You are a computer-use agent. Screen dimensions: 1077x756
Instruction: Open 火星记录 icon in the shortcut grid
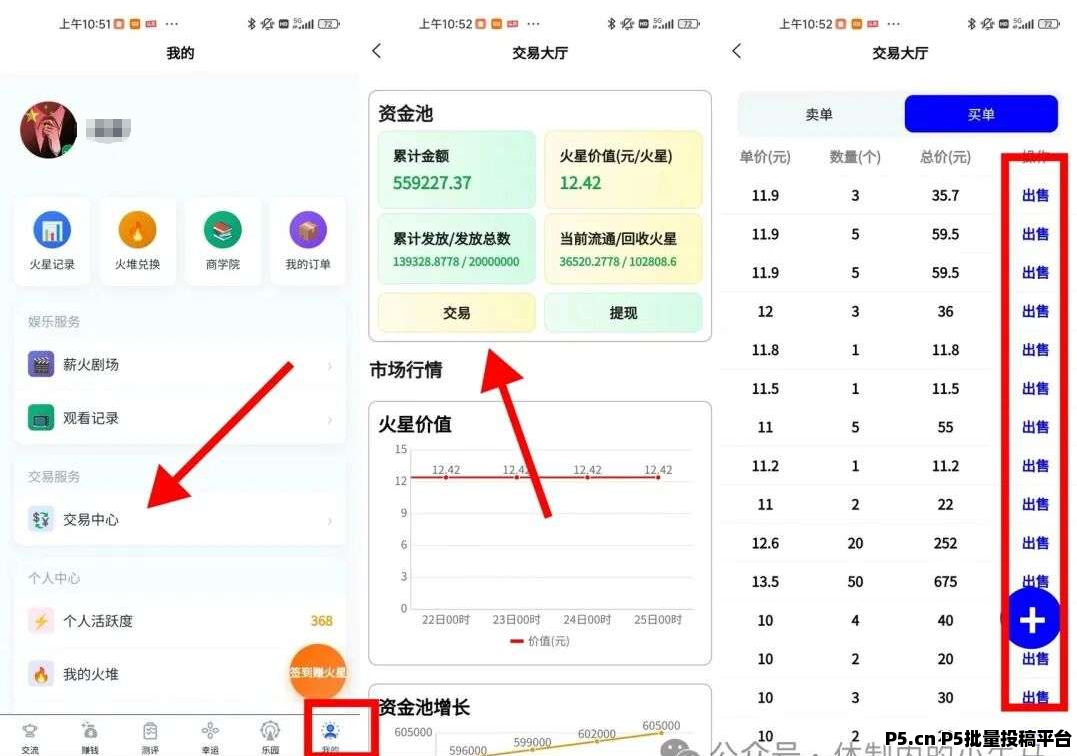pyautogui.click(x=52, y=232)
